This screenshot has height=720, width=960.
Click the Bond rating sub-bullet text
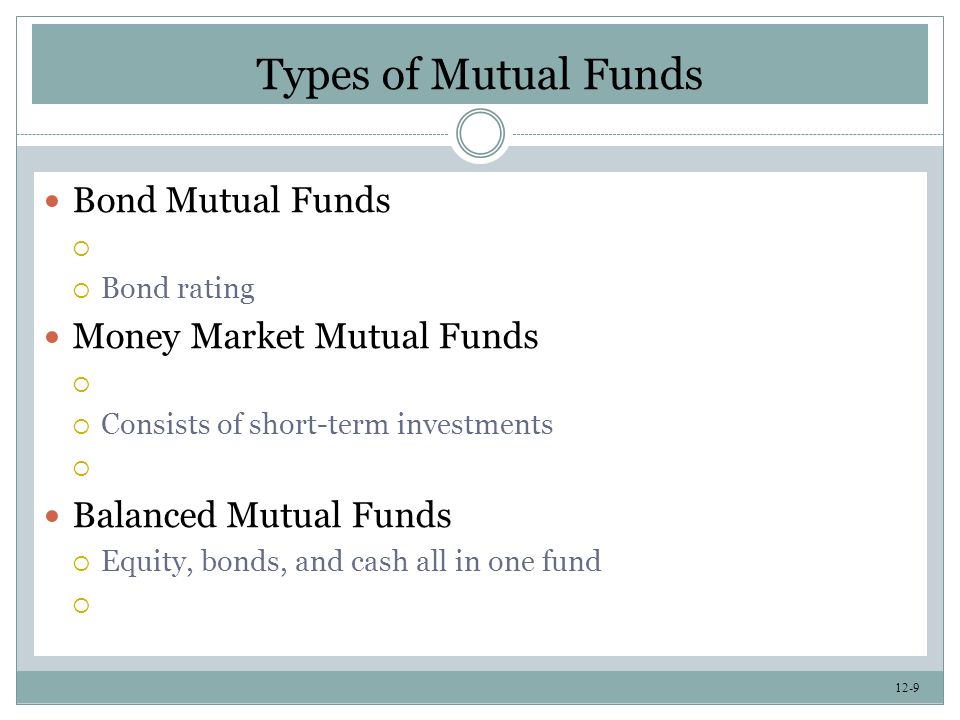tap(178, 289)
